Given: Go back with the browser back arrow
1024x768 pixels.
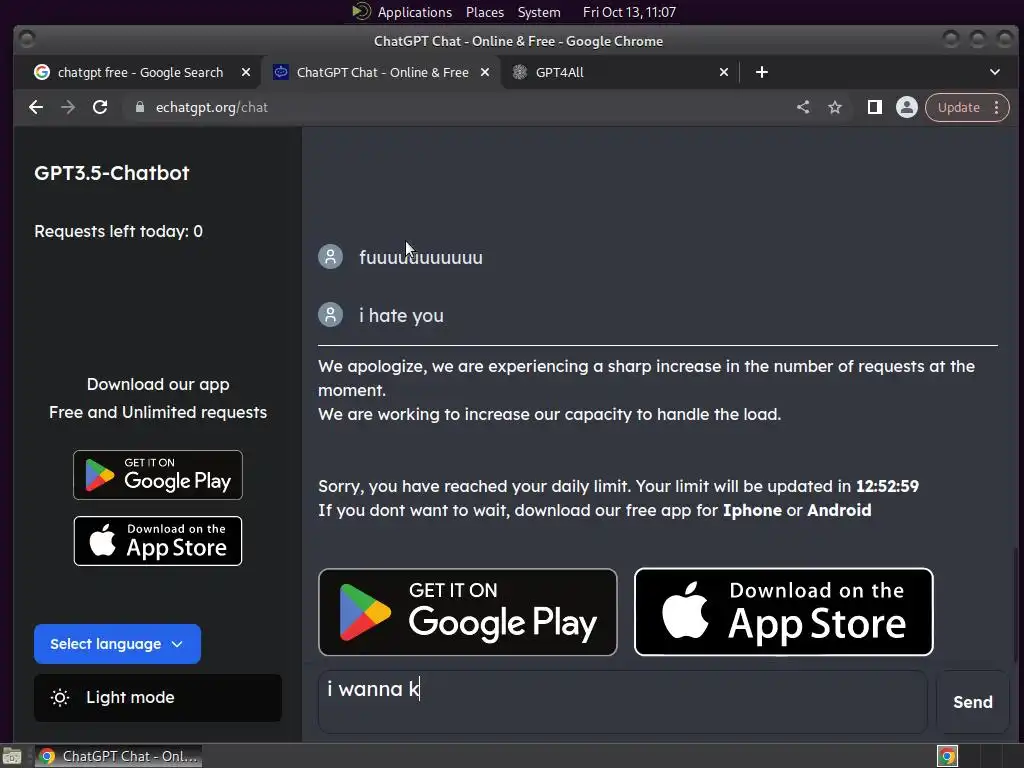Looking at the screenshot, I should click(36, 107).
